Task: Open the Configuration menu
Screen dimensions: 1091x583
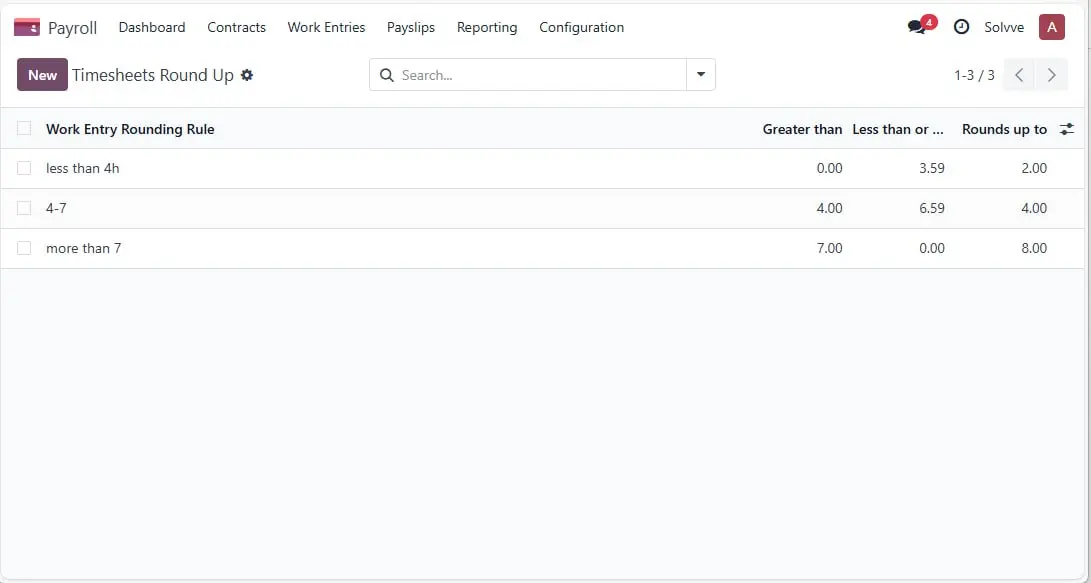Action: (x=581, y=27)
